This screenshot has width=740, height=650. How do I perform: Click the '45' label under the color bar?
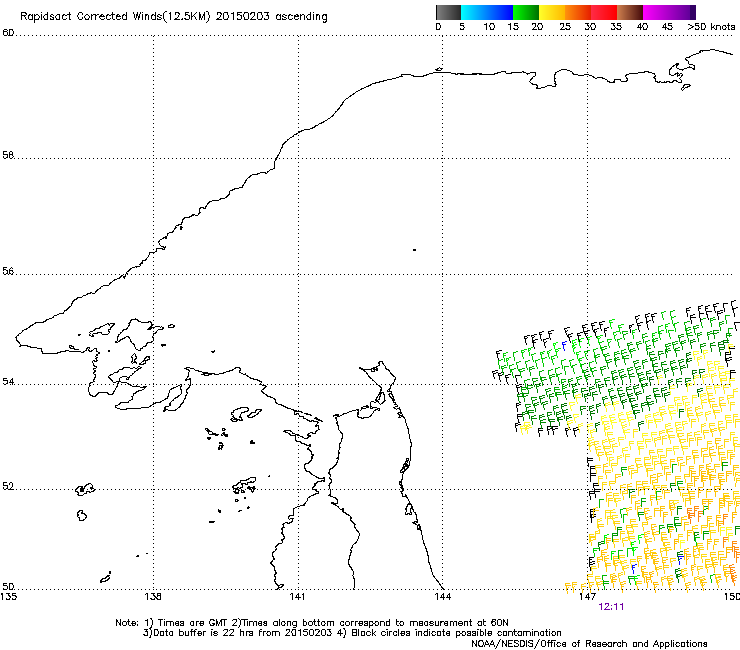point(667,27)
